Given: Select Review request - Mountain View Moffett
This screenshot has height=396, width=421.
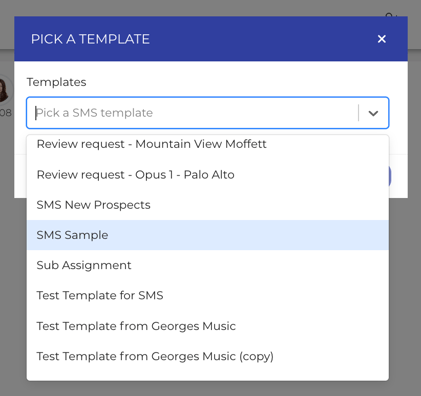Looking at the screenshot, I should tap(208, 144).
